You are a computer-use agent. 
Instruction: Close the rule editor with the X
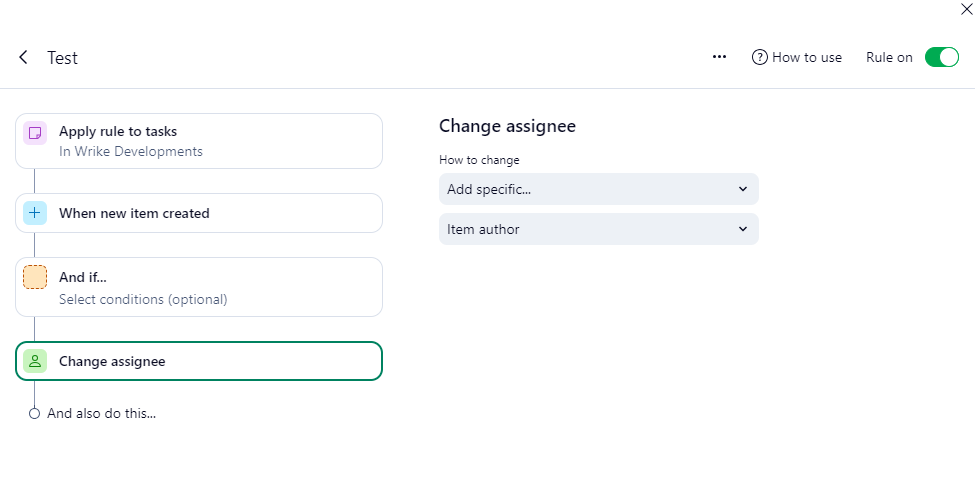pyautogui.click(x=965, y=9)
